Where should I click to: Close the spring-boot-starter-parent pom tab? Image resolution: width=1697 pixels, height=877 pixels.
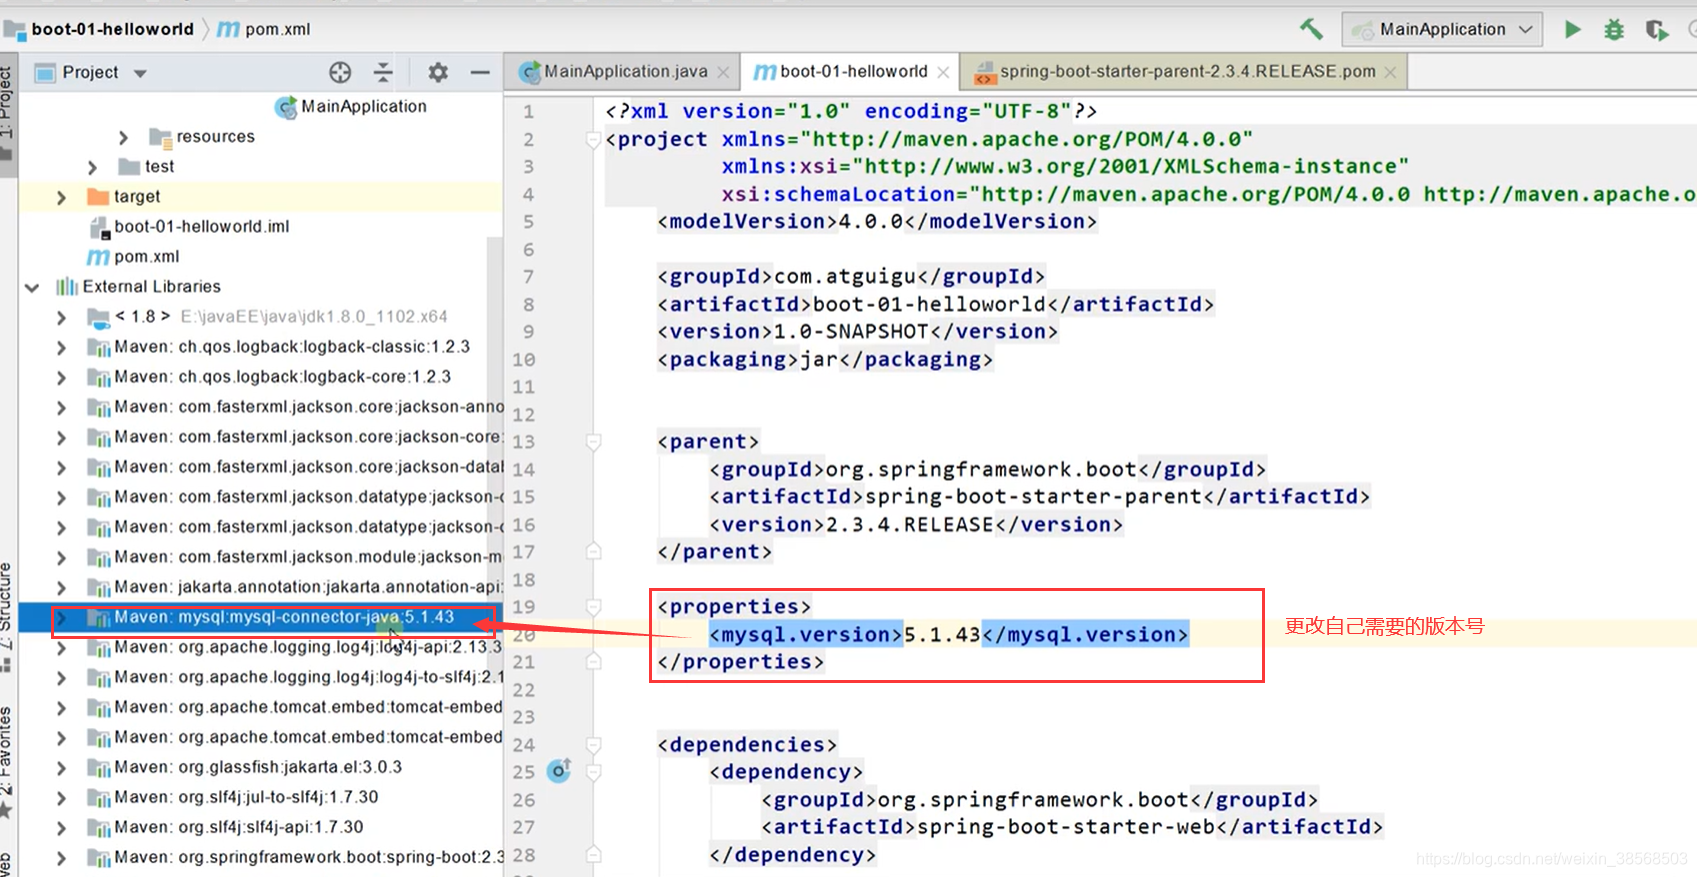[1390, 72]
